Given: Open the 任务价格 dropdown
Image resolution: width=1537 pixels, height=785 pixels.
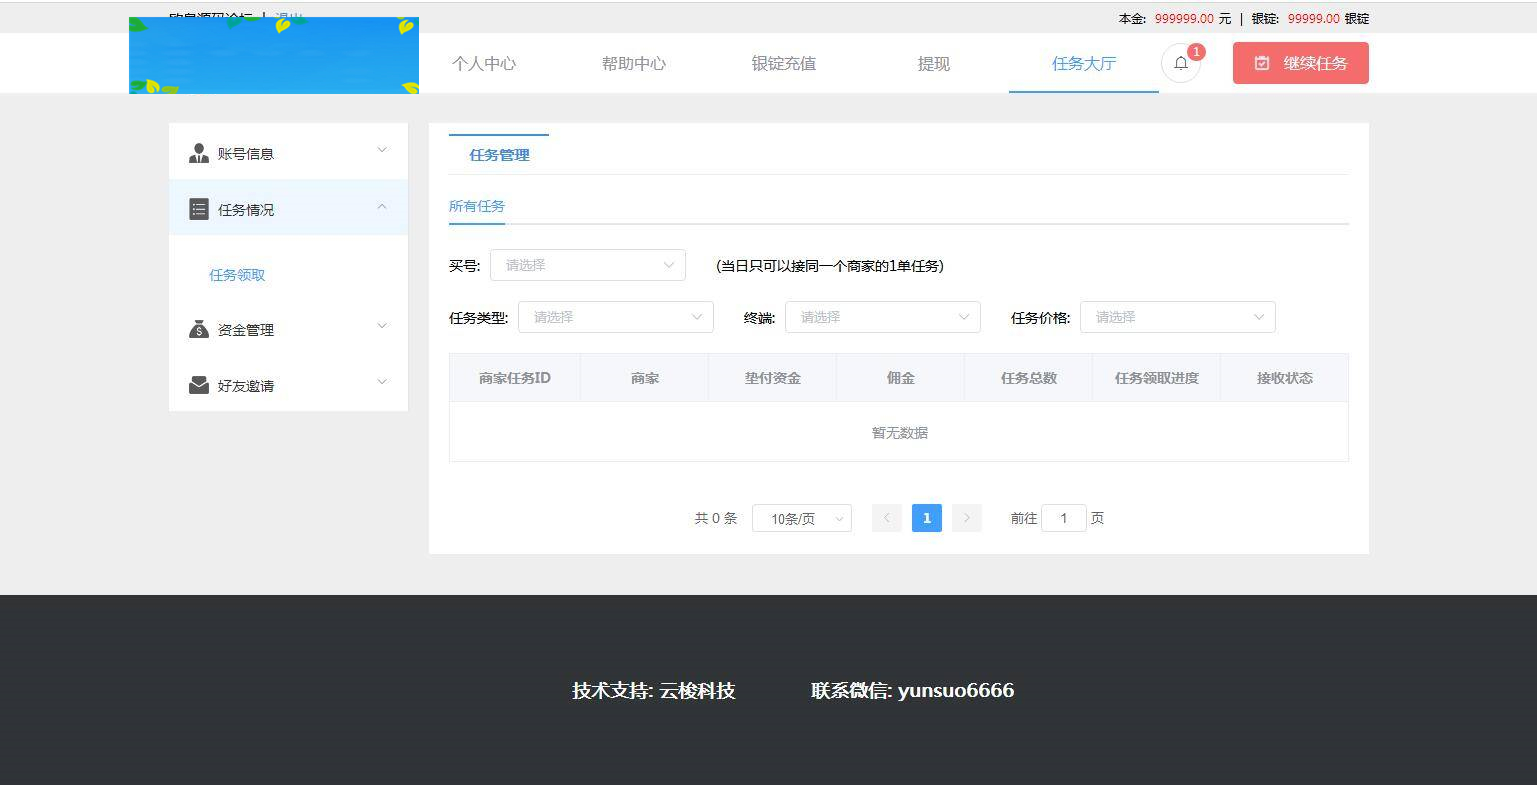Looking at the screenshot, I should pyautogui.click(x=1177, y=316).
